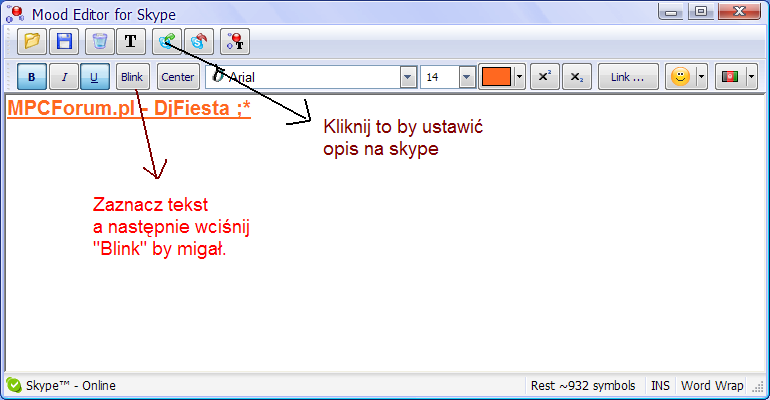This screenshot has width=770, height=400.
Task: Apply superscript formatting
Action: pos(545,77)
